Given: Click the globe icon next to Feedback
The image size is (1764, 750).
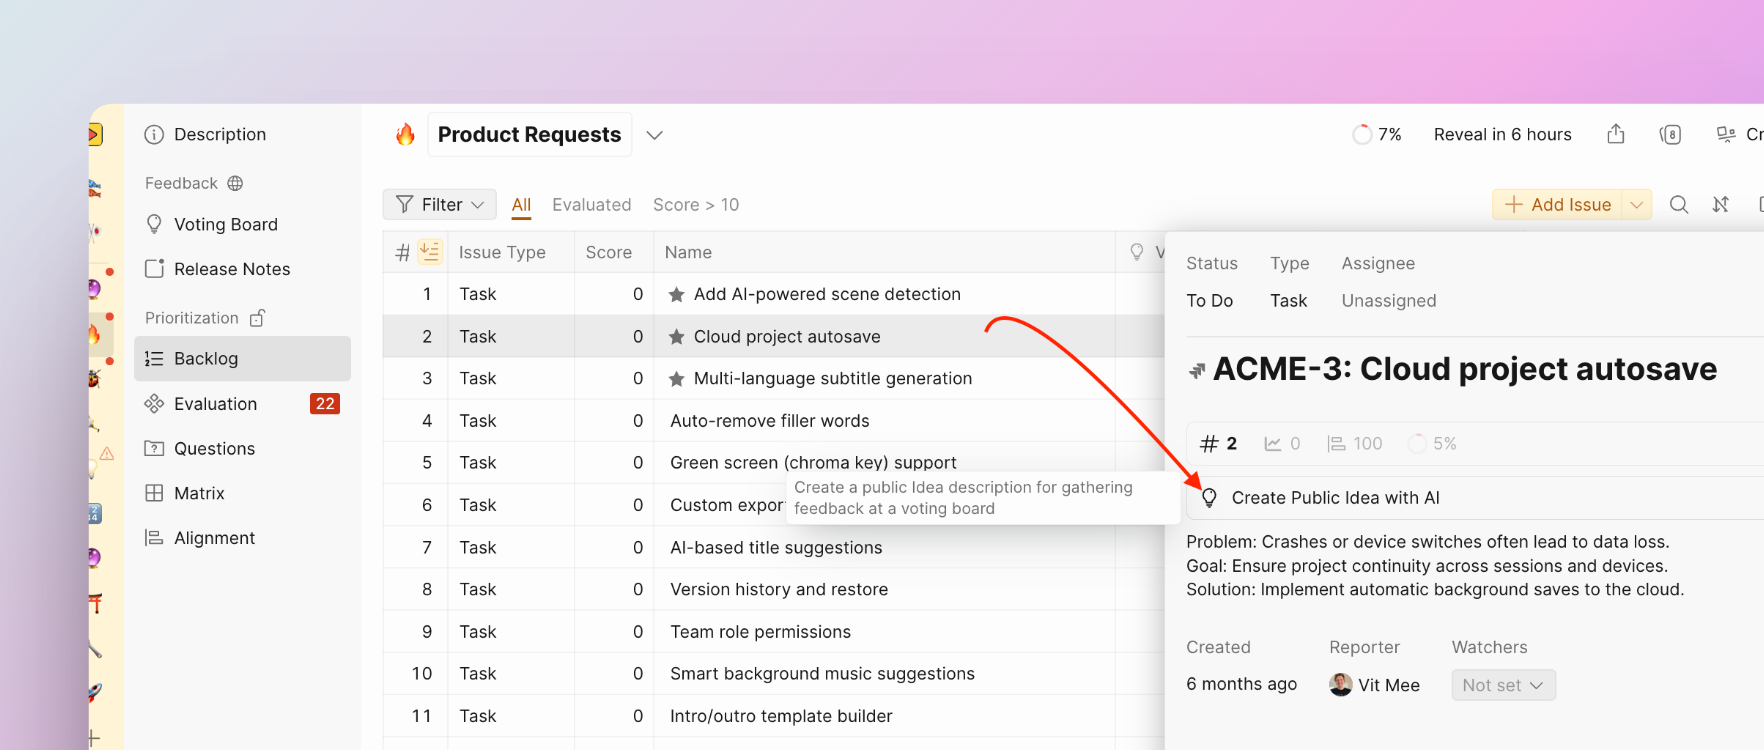Looking at the screenshot, I should click(235, 183).
